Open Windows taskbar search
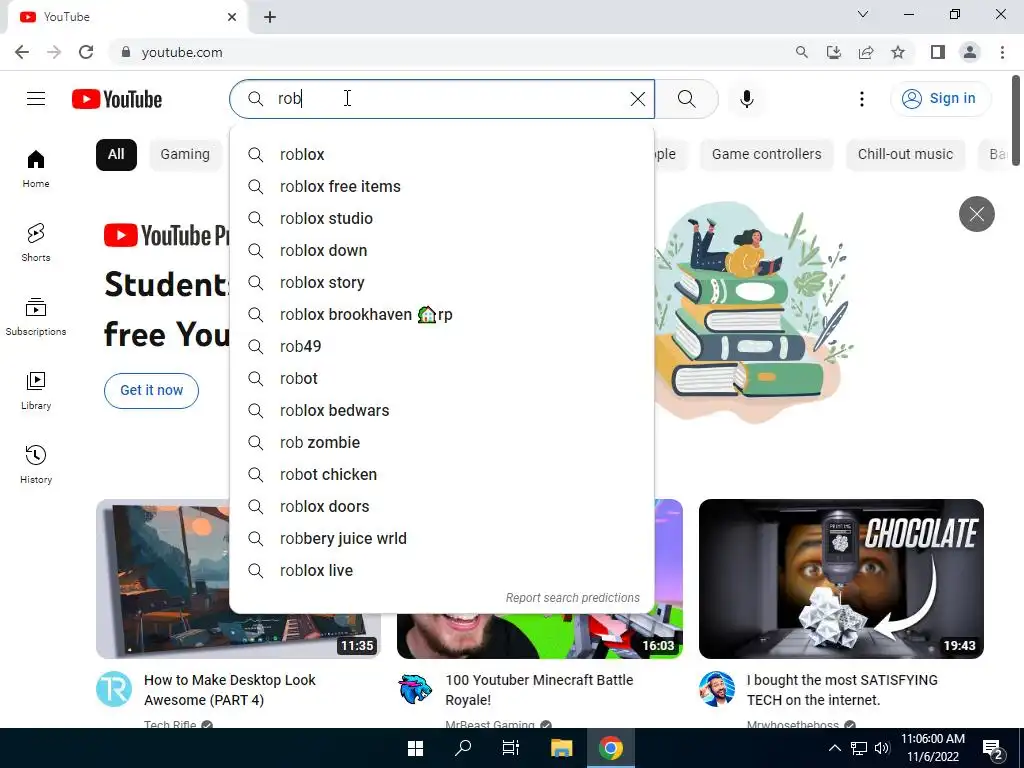Image resolution: width=1024 pixels, height=768 pixels. (x=463, y=748)
